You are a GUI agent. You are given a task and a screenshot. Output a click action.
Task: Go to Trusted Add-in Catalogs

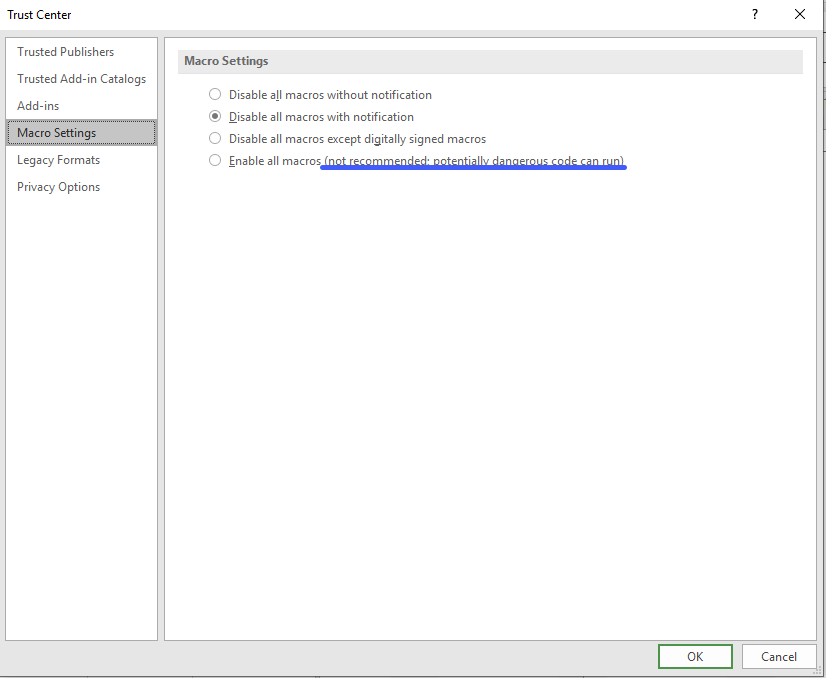tap(81, 79)
